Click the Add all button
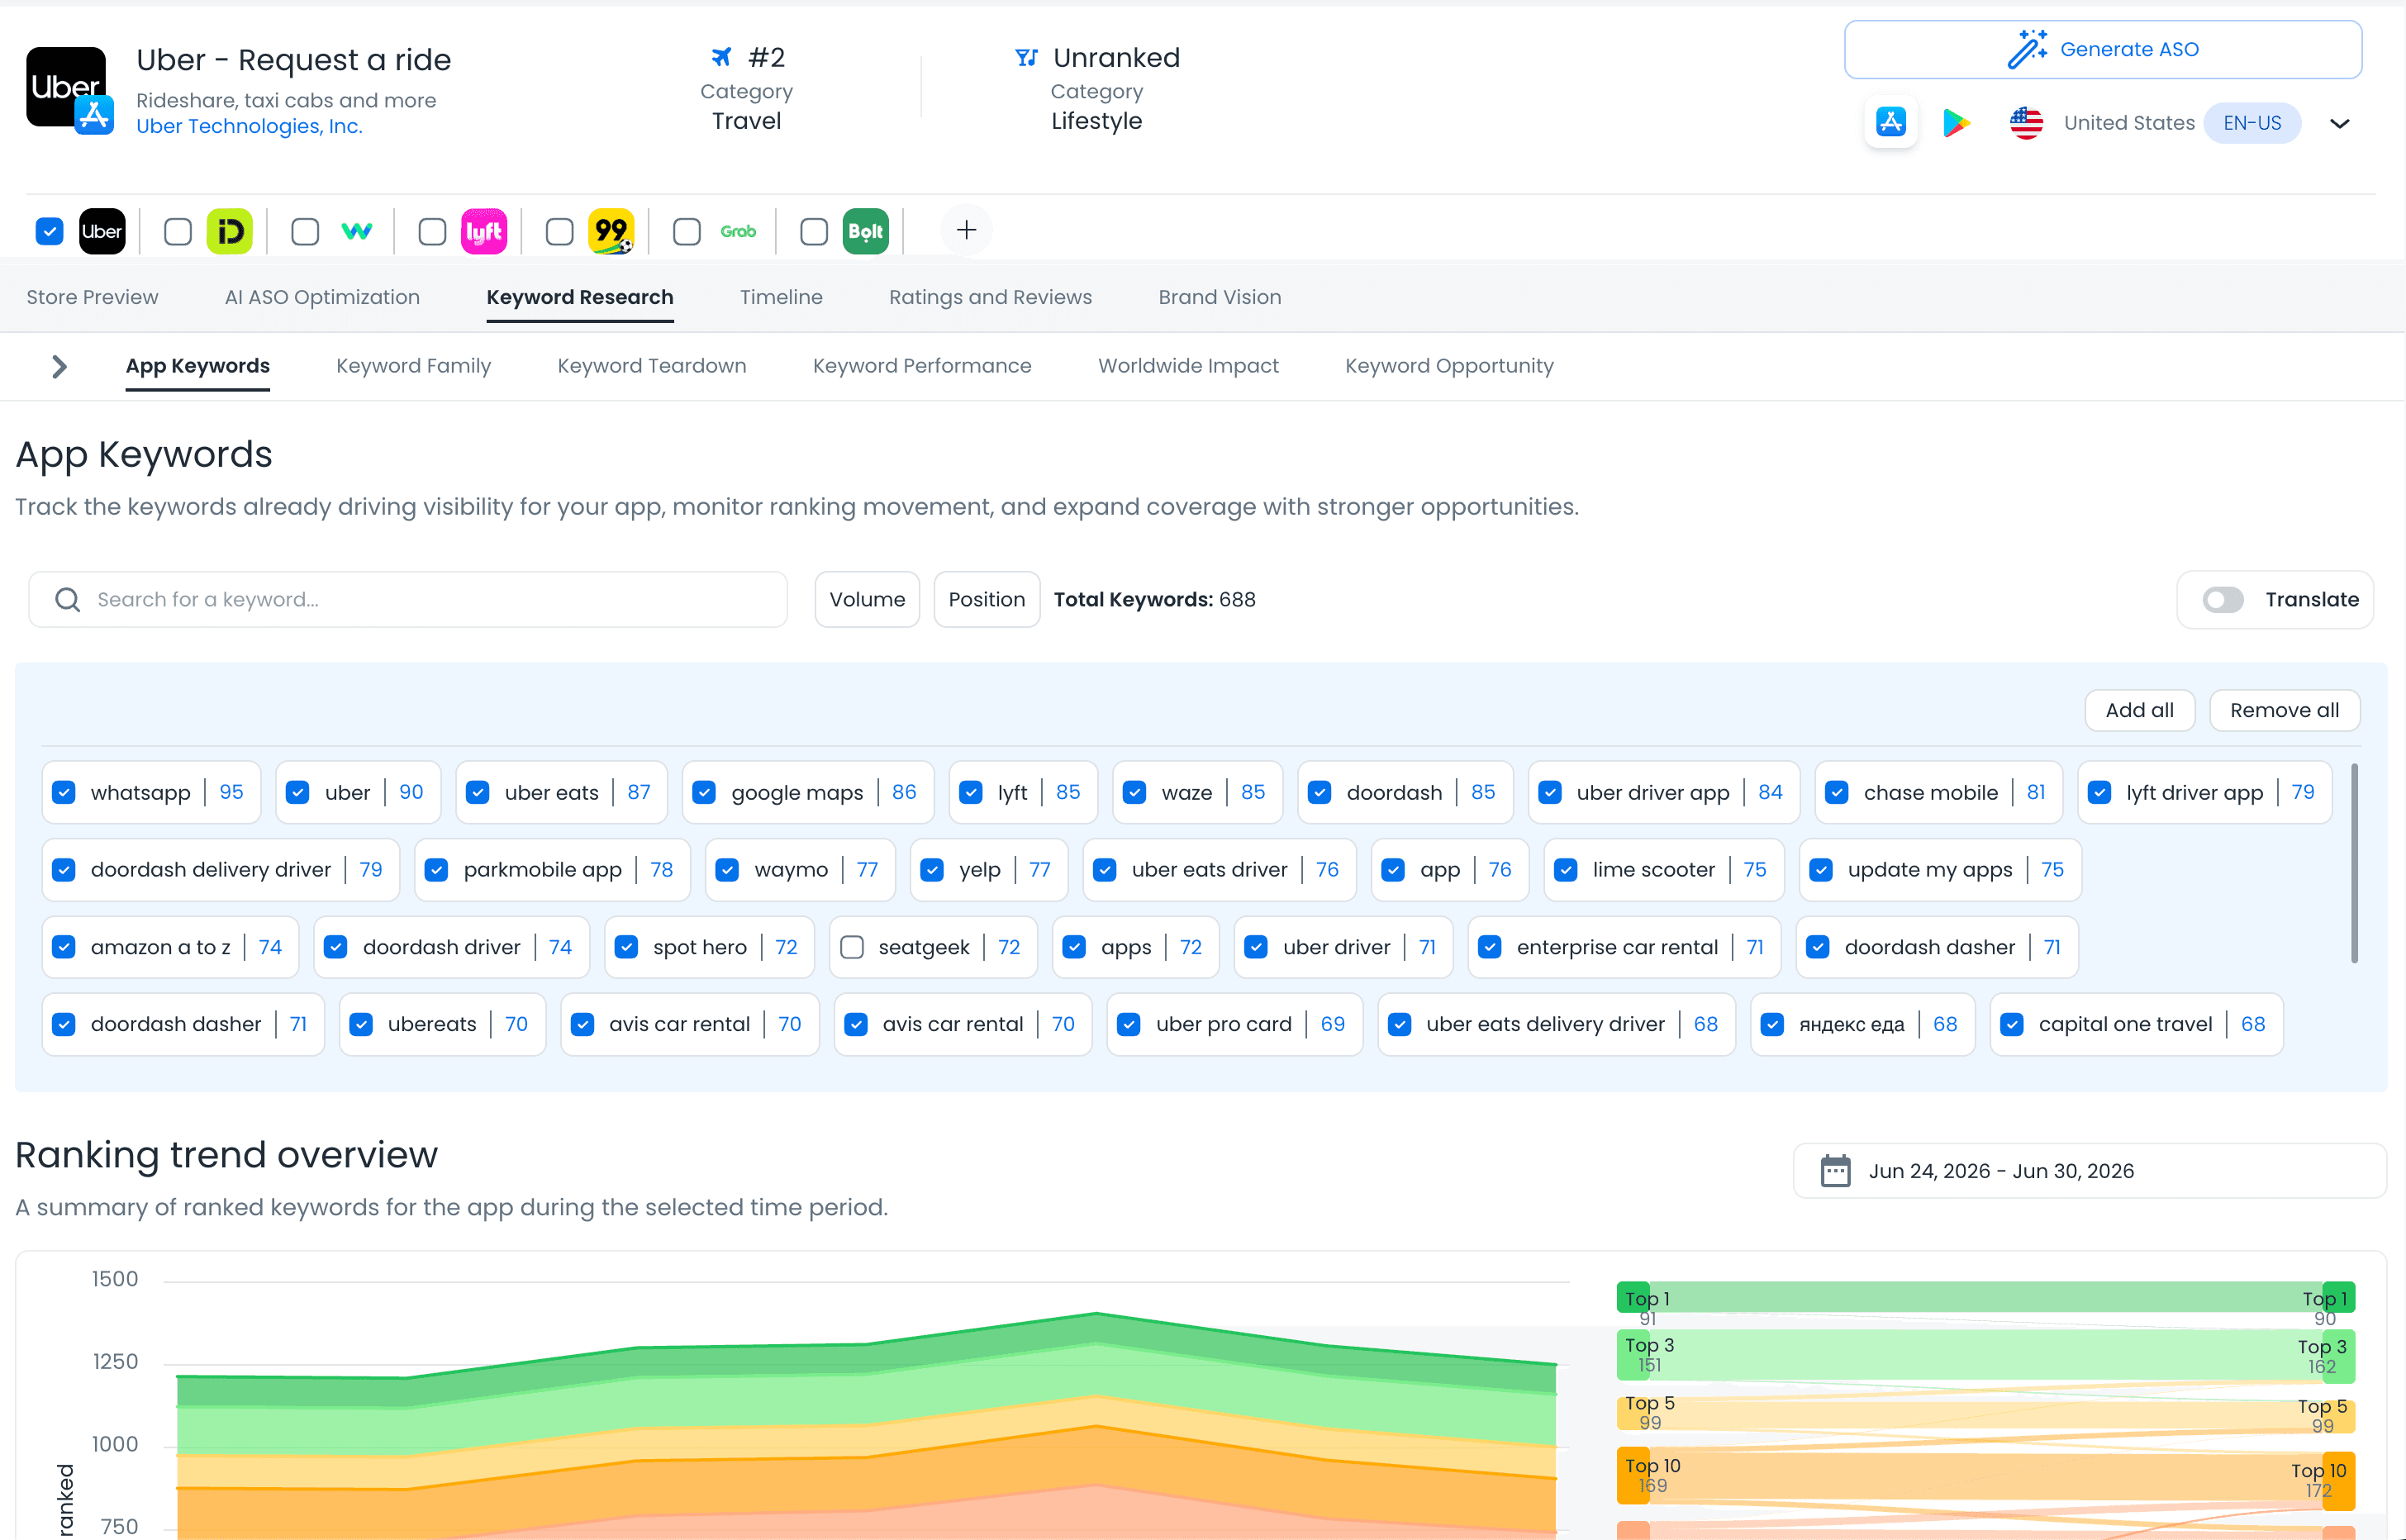 click(x=2139, y=710)
